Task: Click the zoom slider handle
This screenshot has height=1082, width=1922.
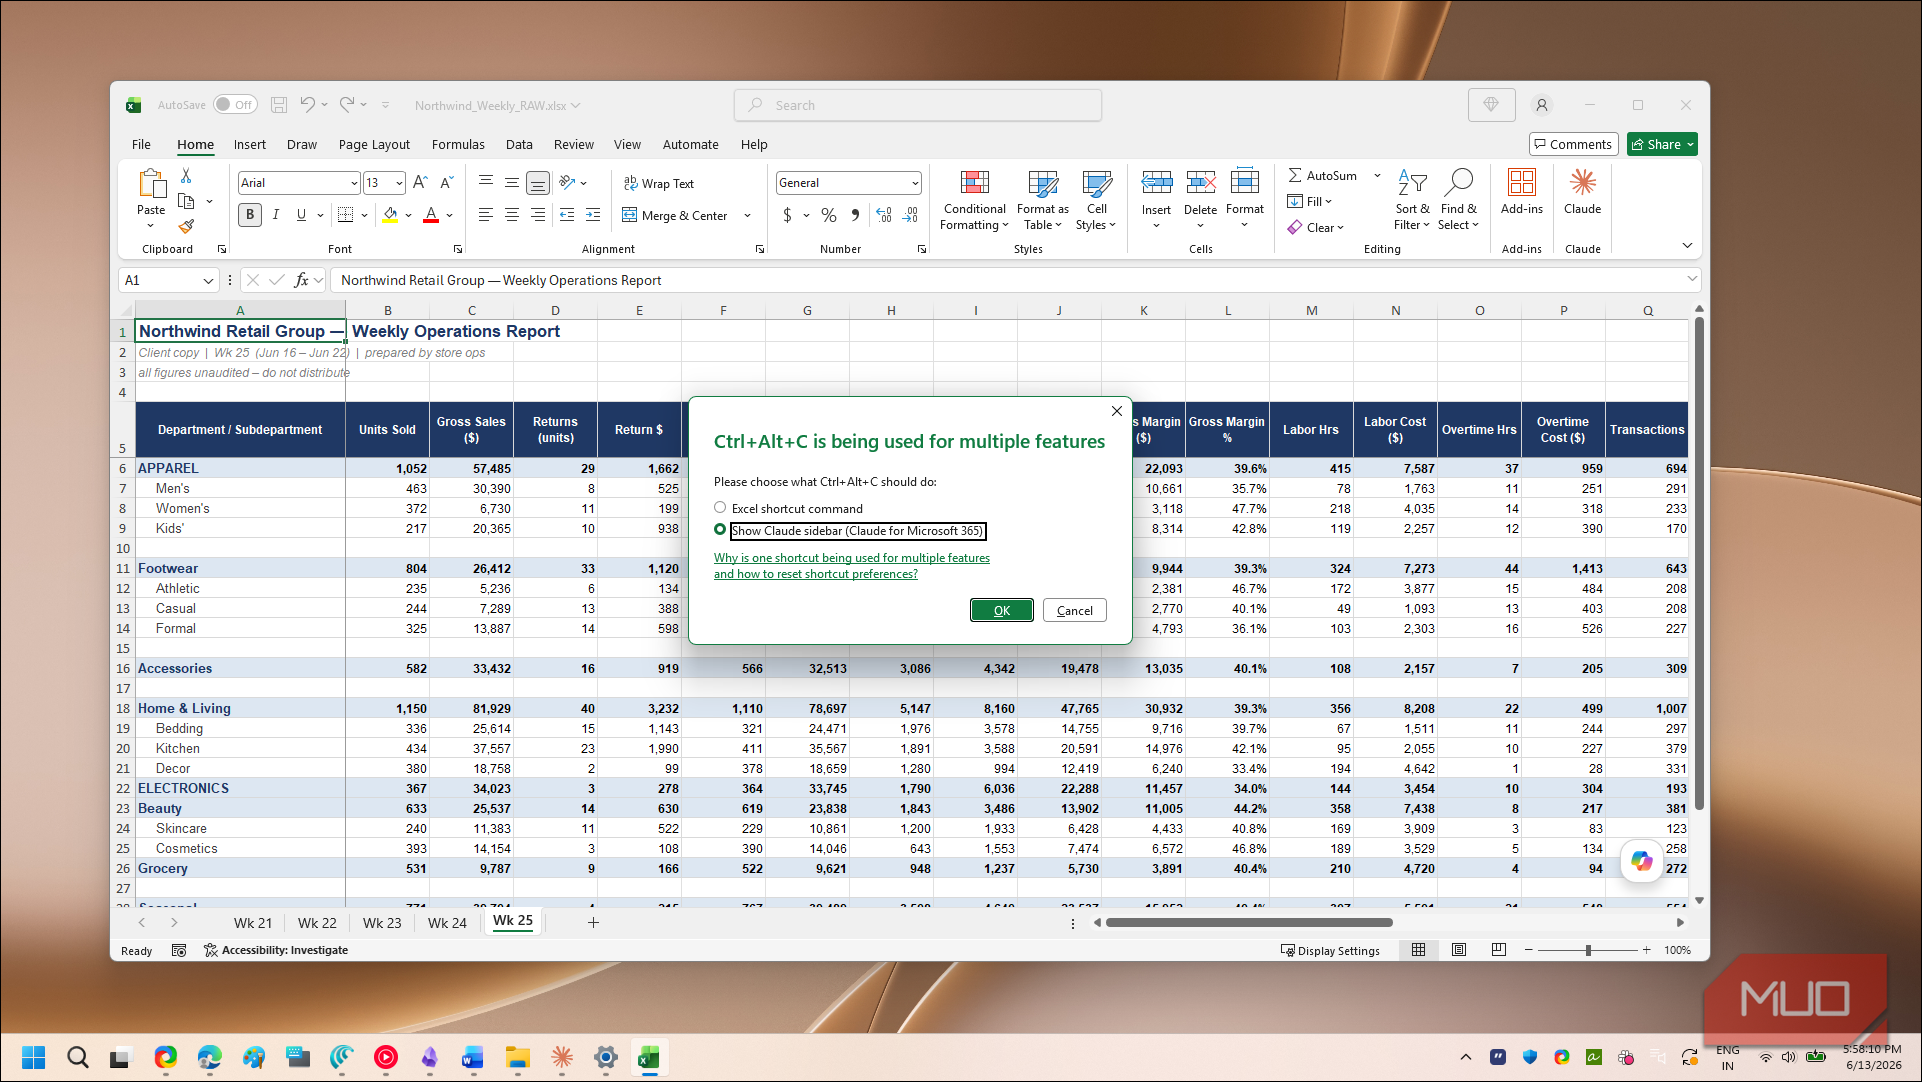Action: pos(1588,950)
